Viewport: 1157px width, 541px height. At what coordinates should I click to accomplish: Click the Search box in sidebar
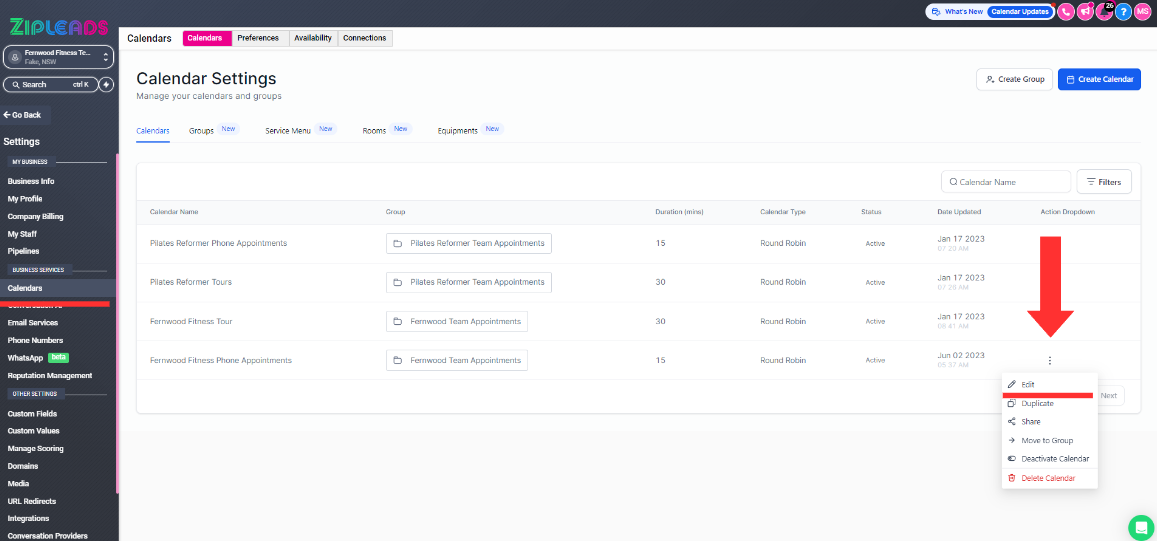(50, 85)
